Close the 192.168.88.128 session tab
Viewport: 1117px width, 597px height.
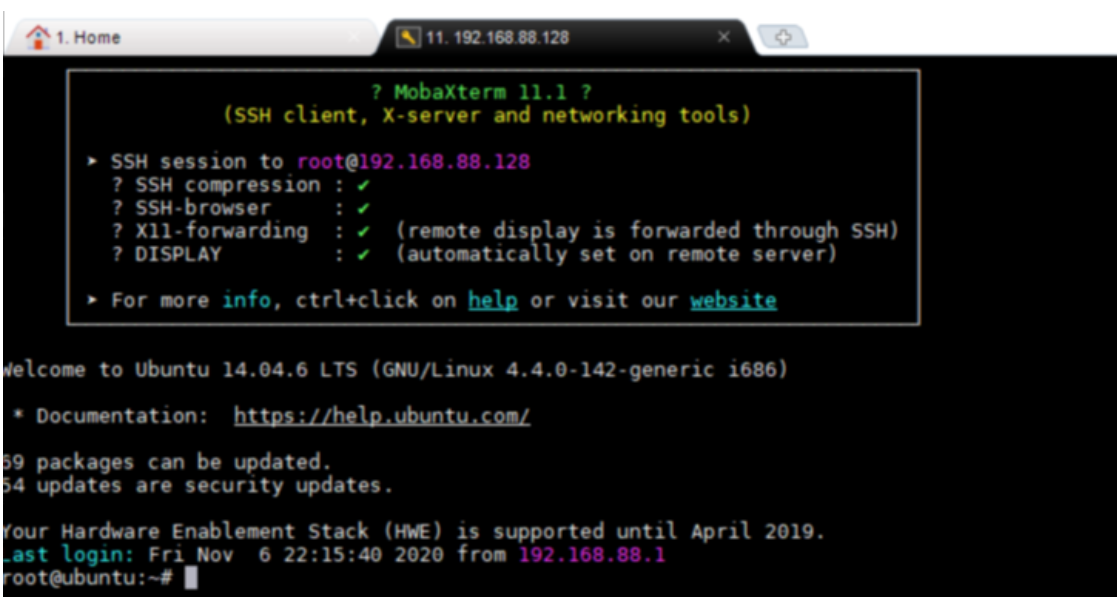pyautogui.click(x=724, y=37)
